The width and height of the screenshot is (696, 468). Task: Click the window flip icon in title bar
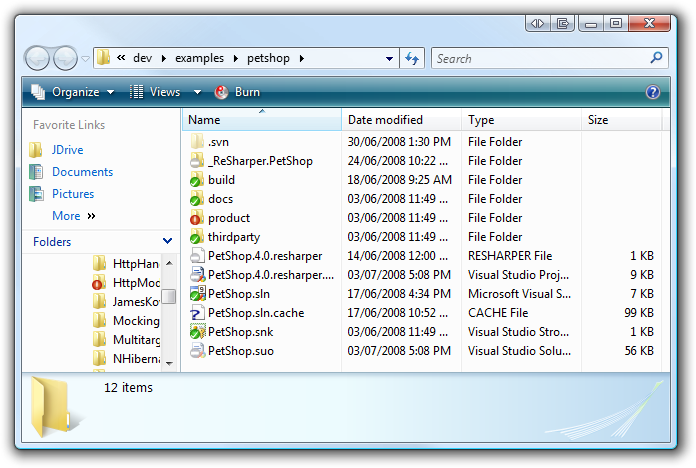tap(538, 24)
